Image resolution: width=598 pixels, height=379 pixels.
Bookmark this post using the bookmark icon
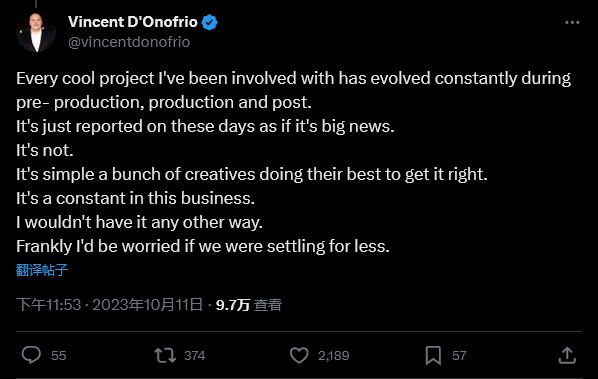433,355
